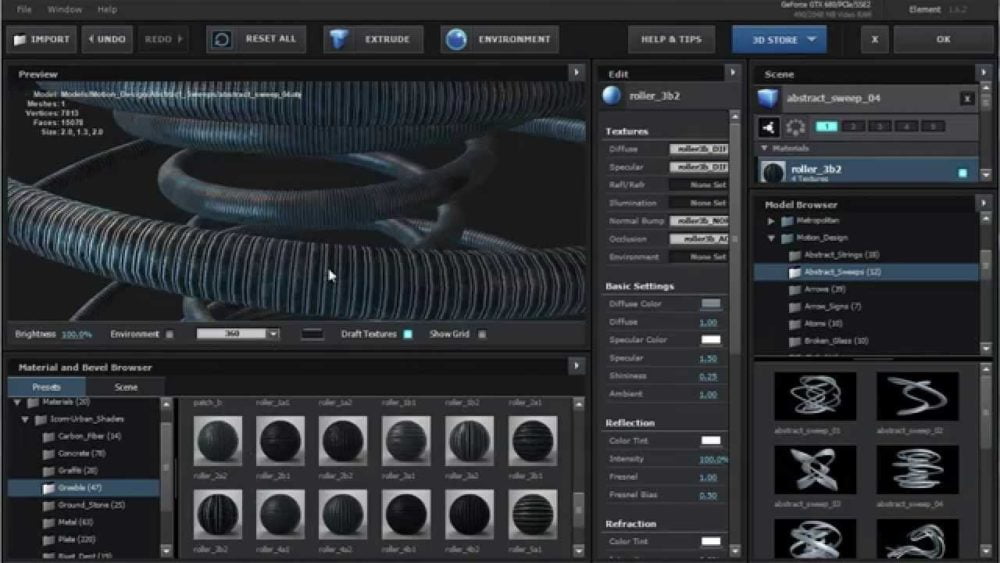The image size is (1000, 563).
Task: Click the particle replicator ring icon in Scene
Action: coord(795,127)
